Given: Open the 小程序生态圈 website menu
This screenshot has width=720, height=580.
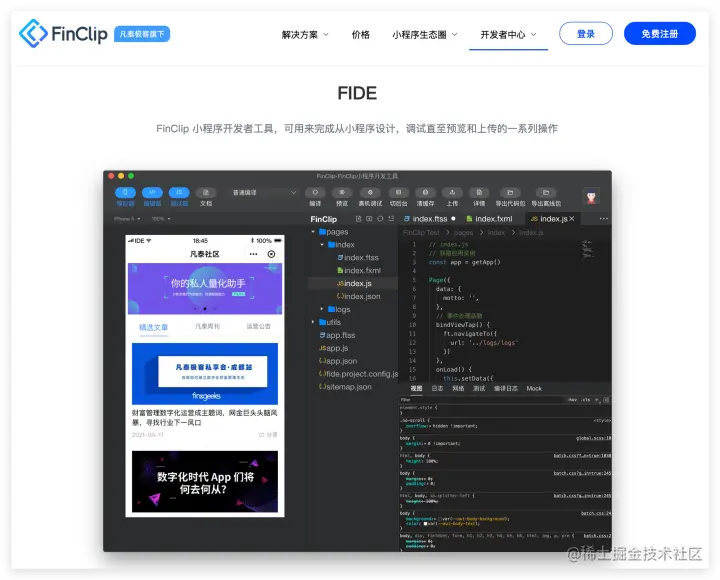Looking at the screenshot, I should click(x=424, y=35).
